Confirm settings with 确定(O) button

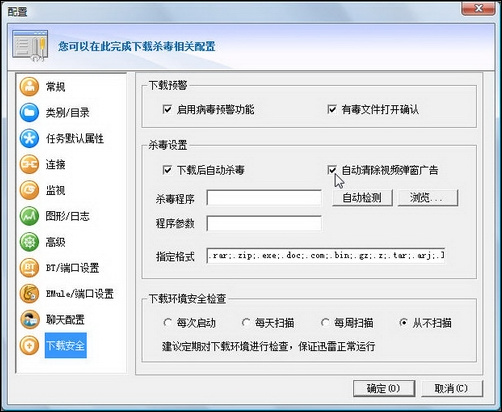384,388
